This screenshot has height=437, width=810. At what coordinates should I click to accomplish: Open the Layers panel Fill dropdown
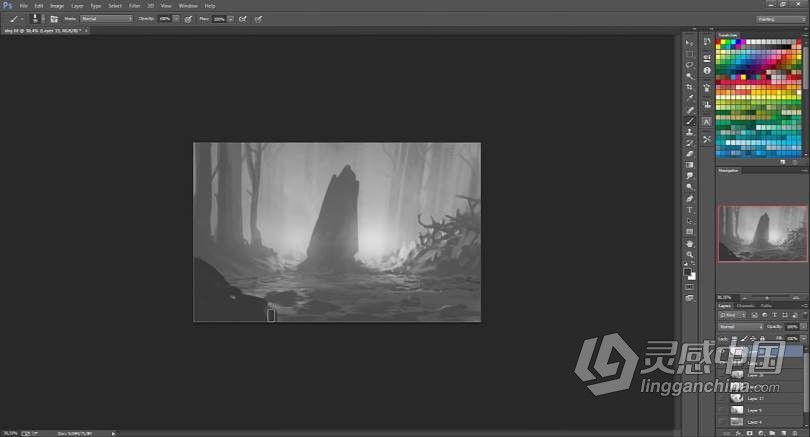coord(803,339)
